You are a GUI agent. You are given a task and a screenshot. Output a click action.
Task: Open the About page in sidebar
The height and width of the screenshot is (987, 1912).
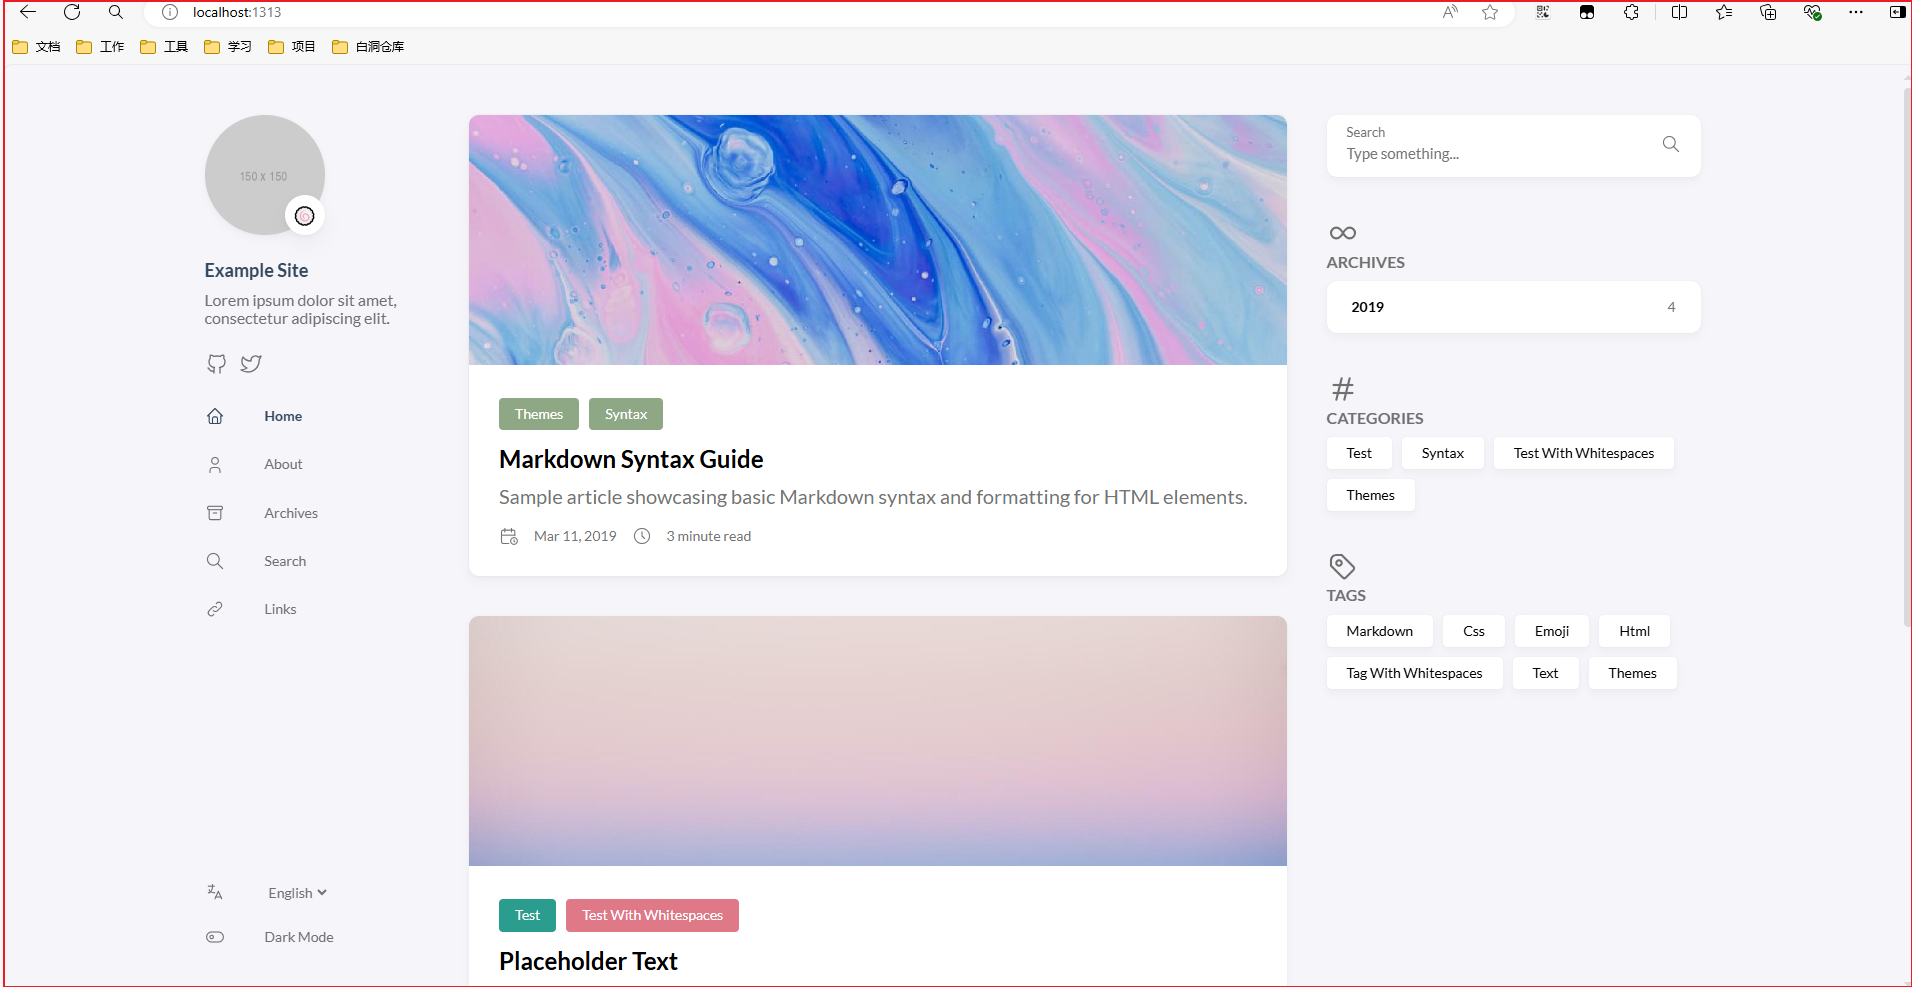click(x=283, y=464)
